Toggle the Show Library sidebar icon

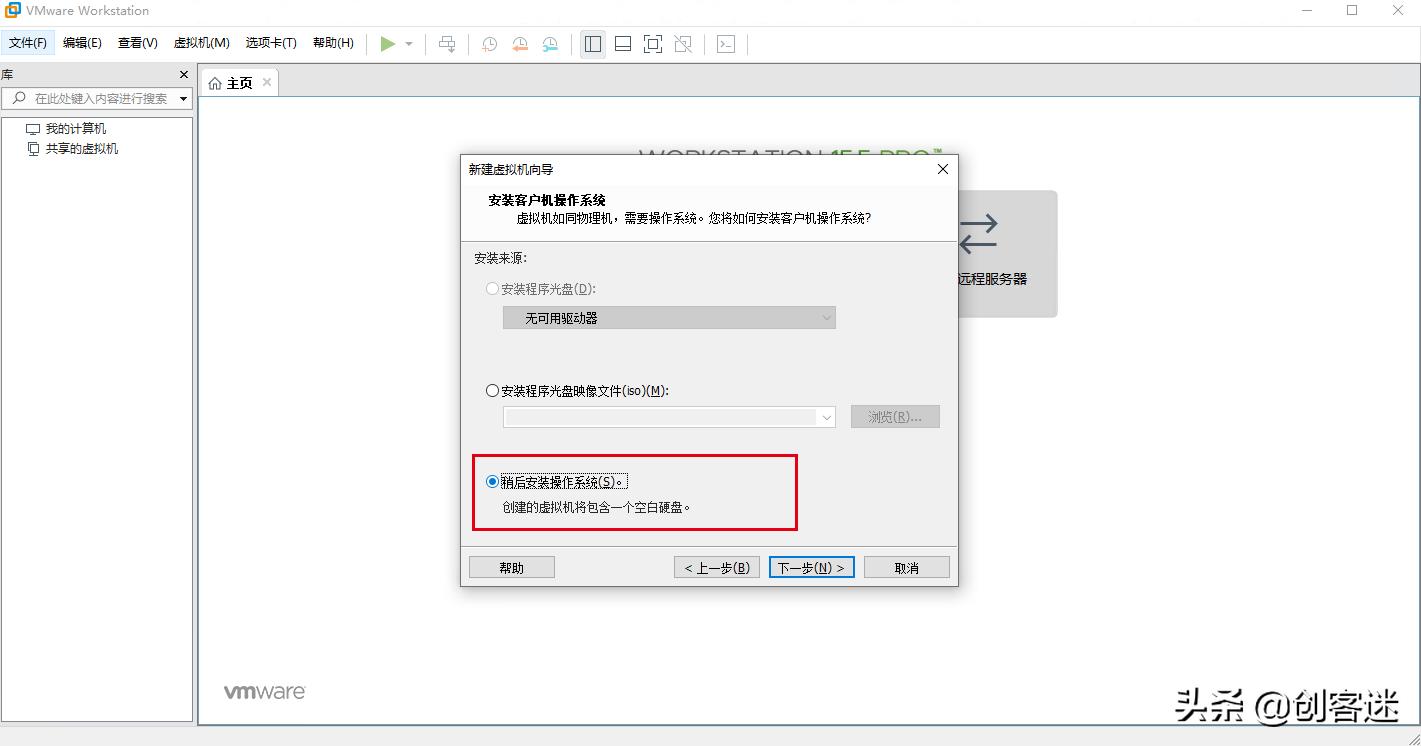click(x=592, y=44)
